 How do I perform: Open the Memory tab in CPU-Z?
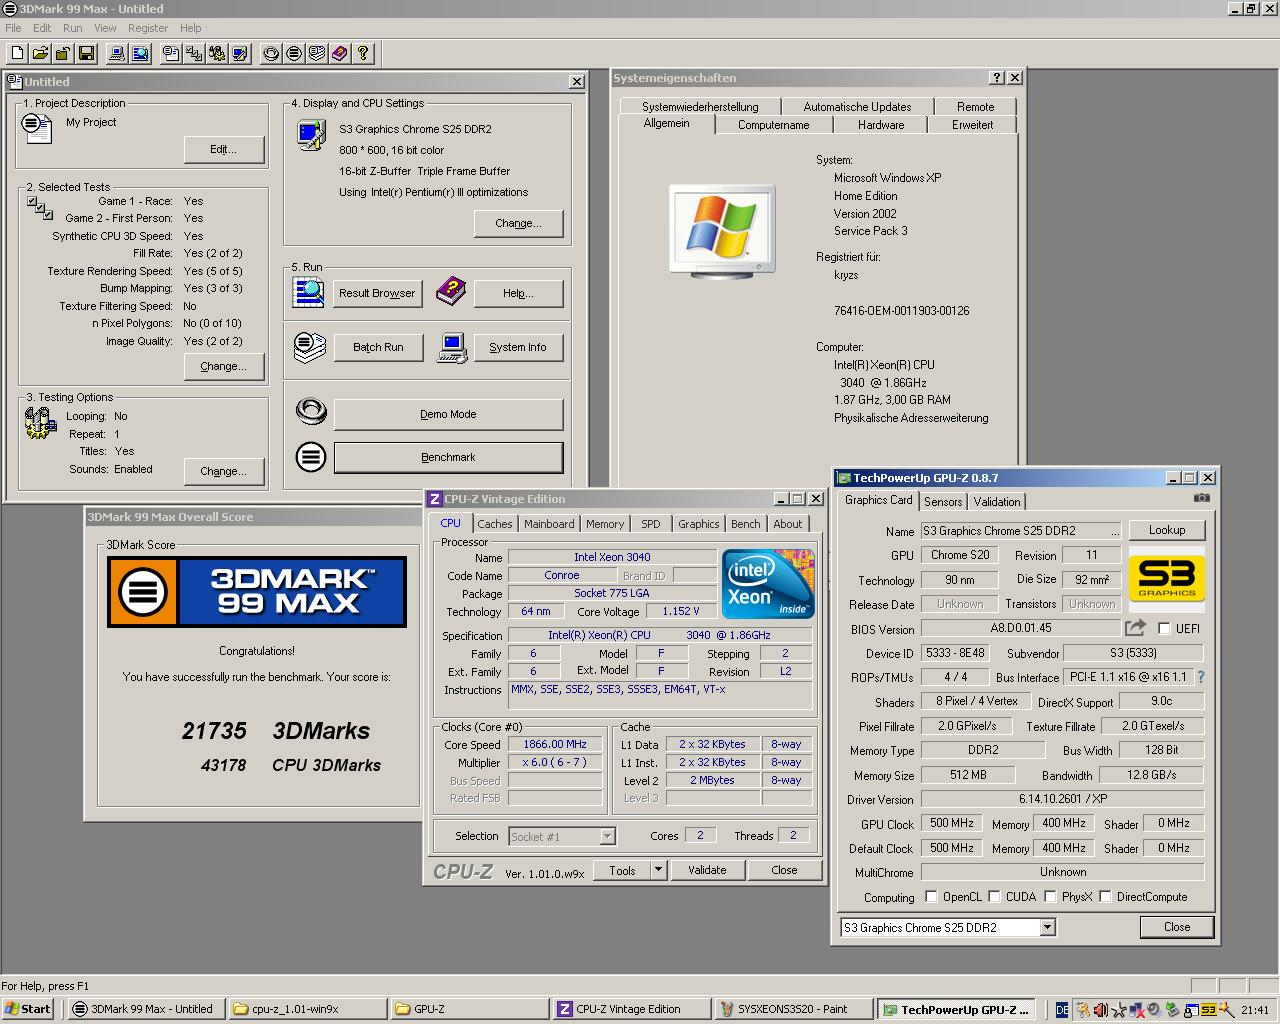(605, 524)
